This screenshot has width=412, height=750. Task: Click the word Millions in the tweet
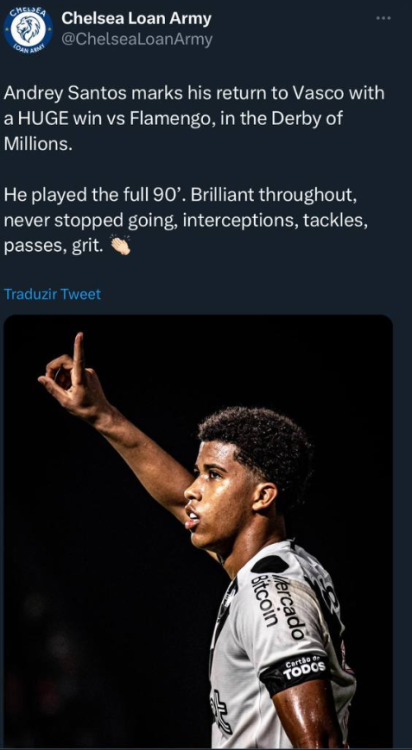[x=38, y=143]
